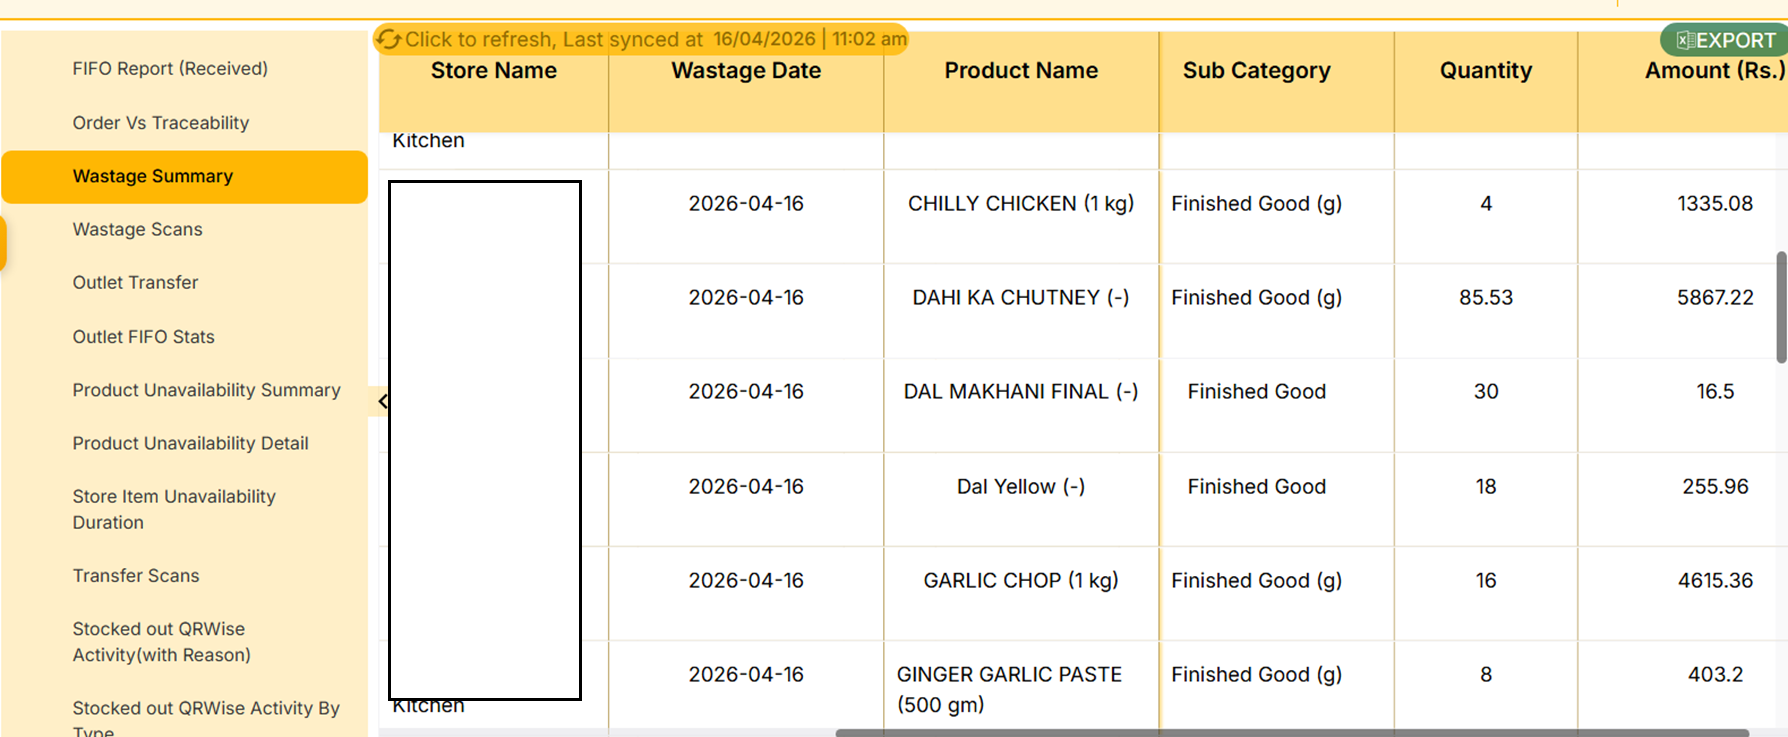Click the refresh sync arrows icon
Screen dimensions: 1788x737
389,39
